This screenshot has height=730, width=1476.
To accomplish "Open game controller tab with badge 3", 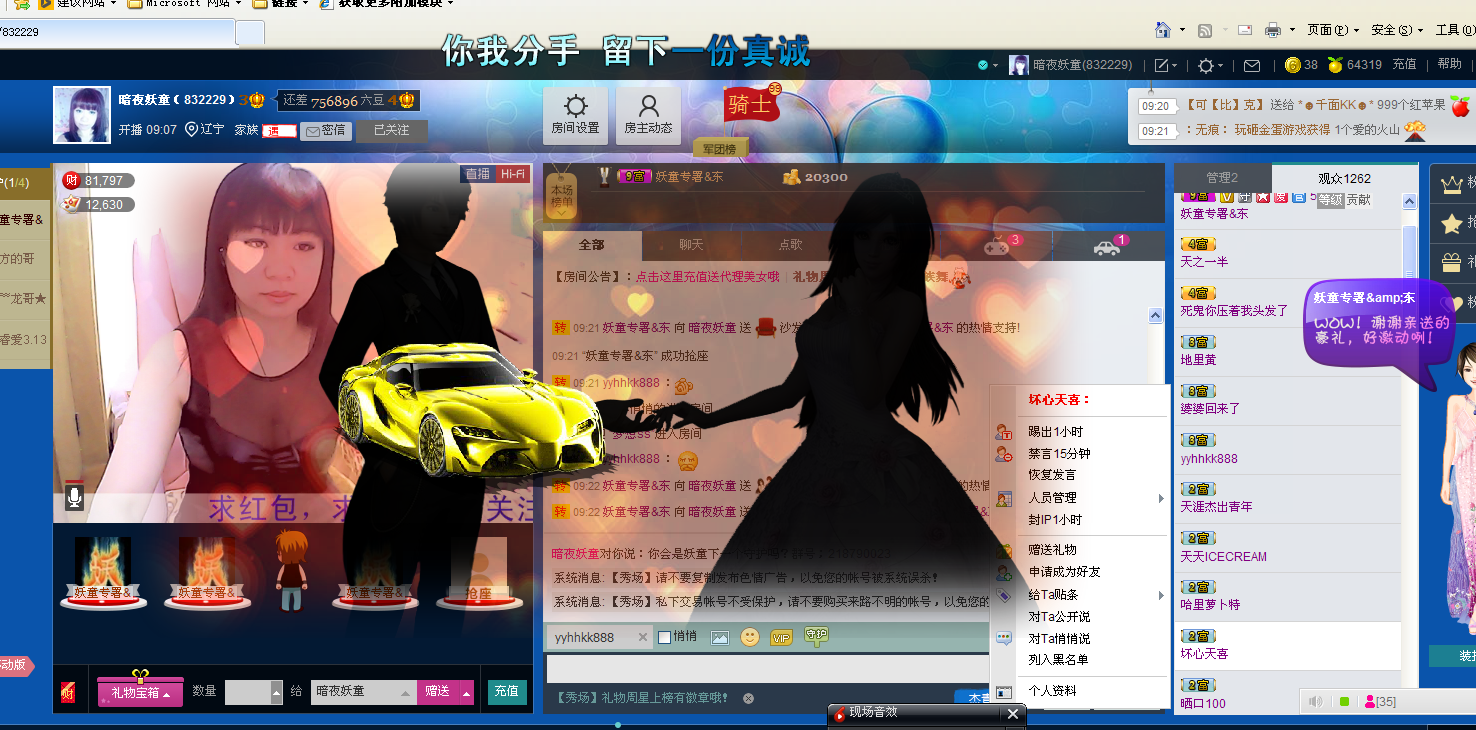I will click(998, 246).
